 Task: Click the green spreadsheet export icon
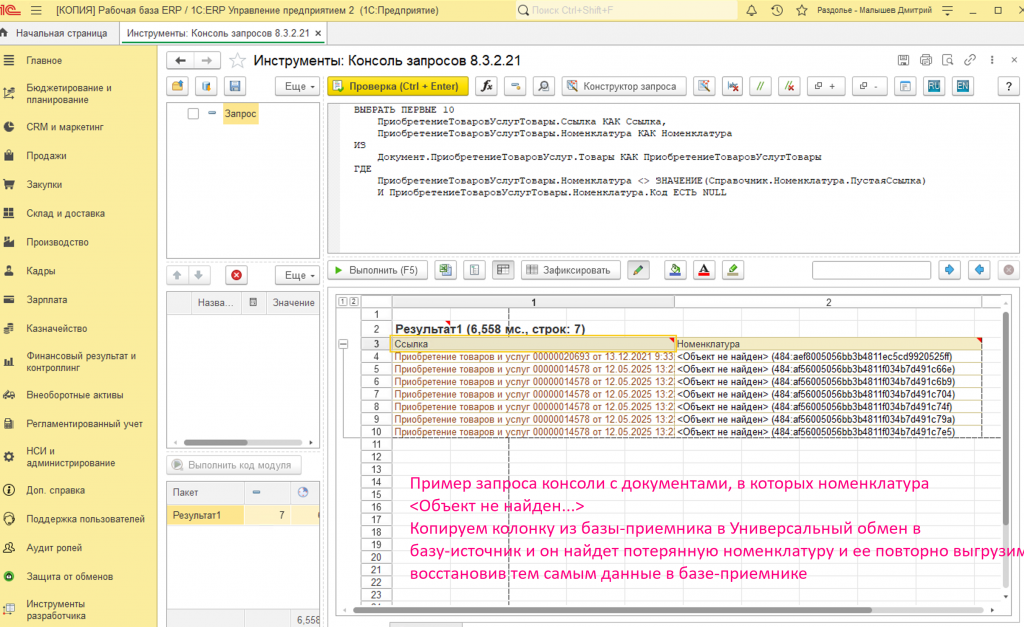coord(445,270)
